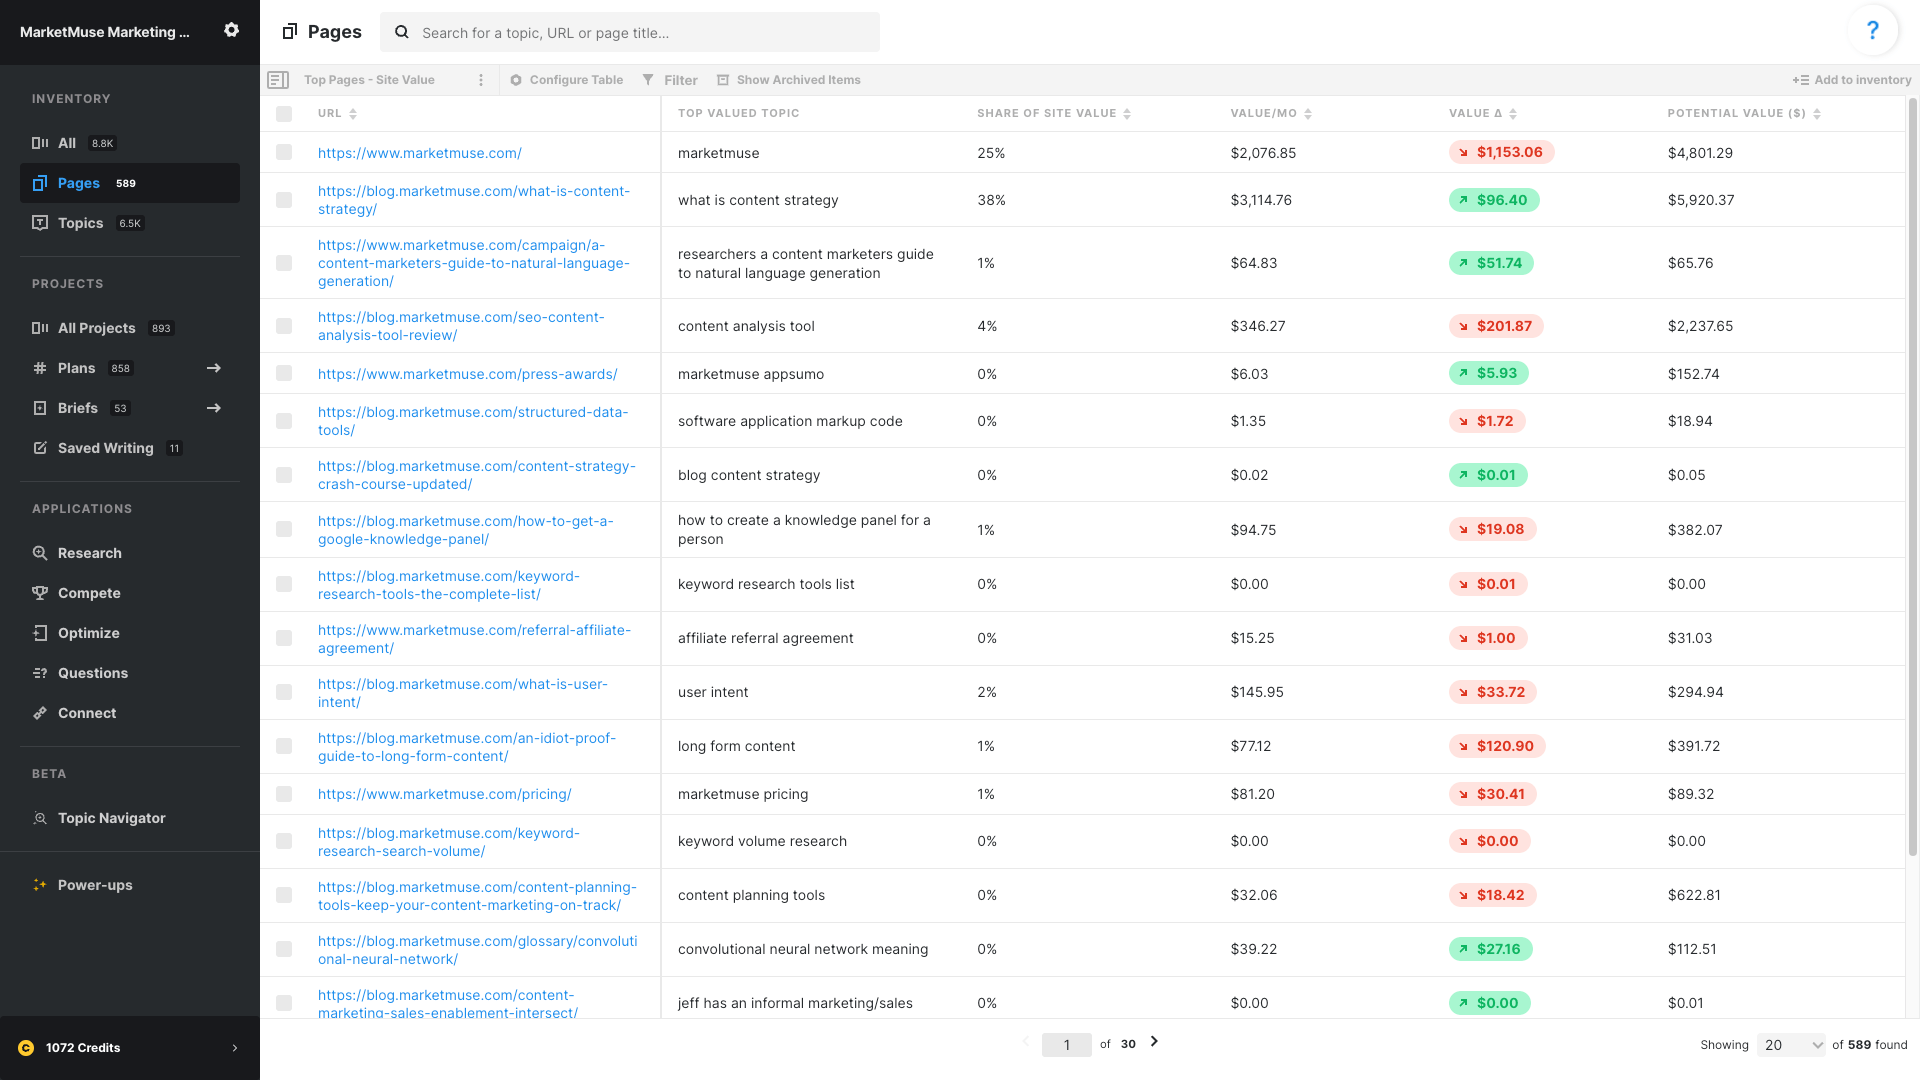Check the select-all checkbox in table header
1920x1080 pixels.
(284, 114)
